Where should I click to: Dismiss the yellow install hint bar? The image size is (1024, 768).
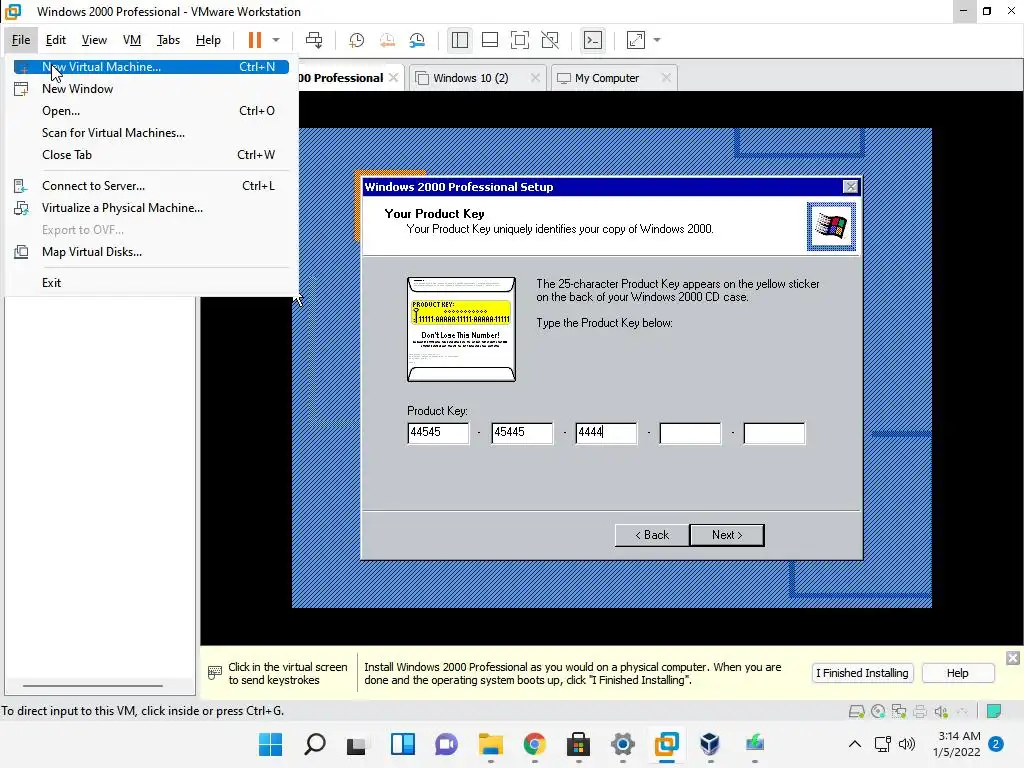point(1012,658)
